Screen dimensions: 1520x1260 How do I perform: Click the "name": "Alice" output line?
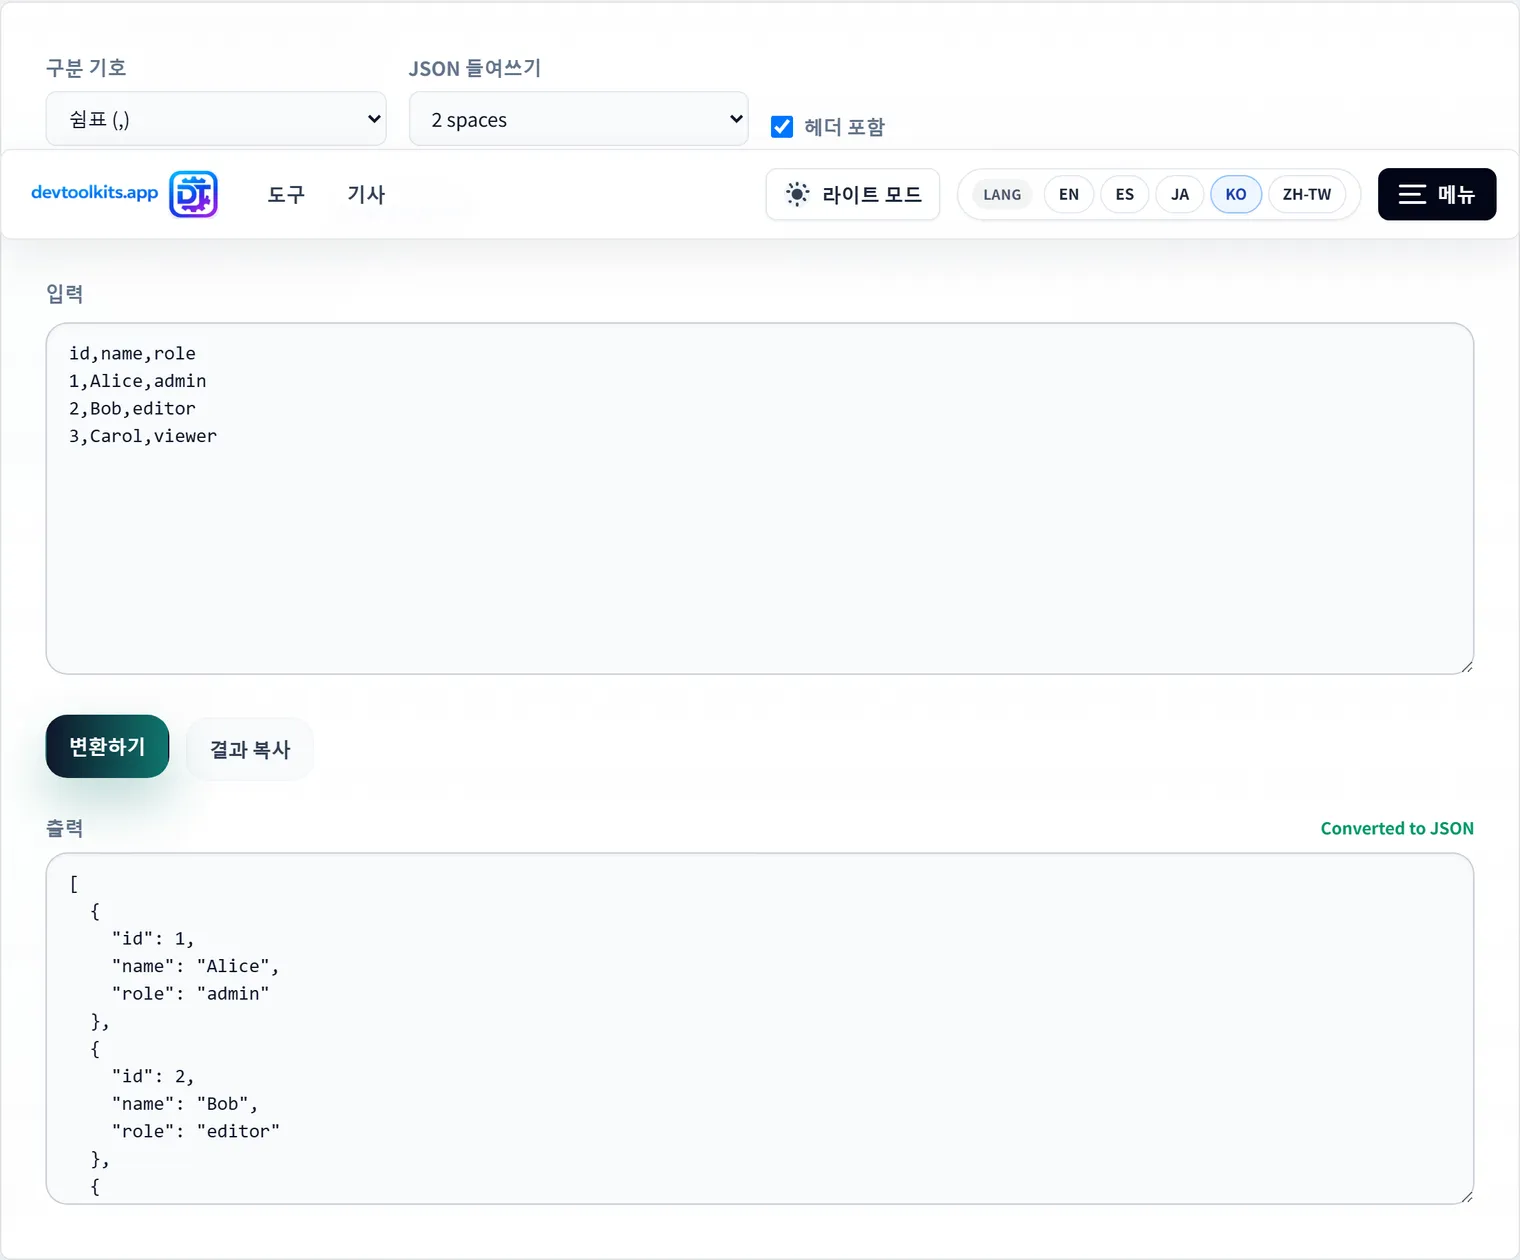(x=195, y=966)
